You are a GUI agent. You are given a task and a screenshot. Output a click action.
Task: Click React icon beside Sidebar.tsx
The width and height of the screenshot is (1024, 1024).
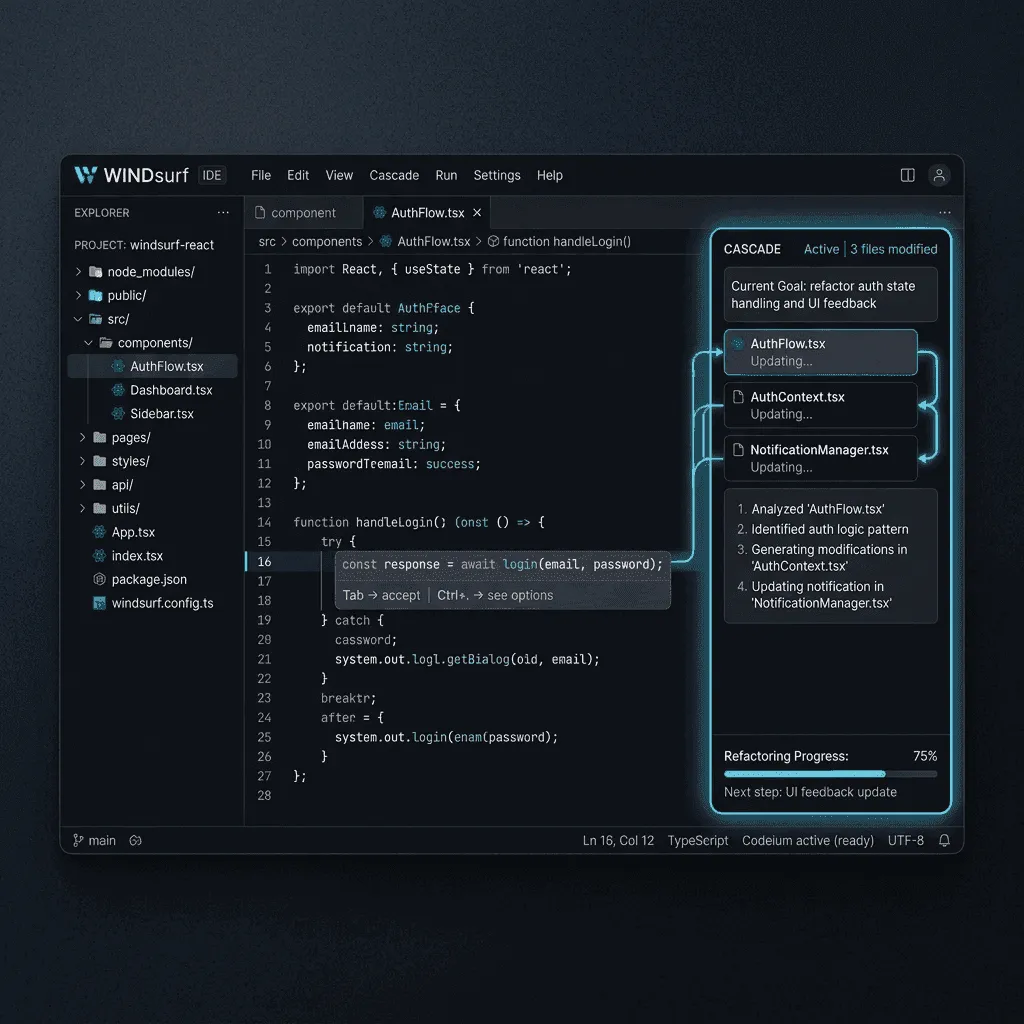[118, 413]
